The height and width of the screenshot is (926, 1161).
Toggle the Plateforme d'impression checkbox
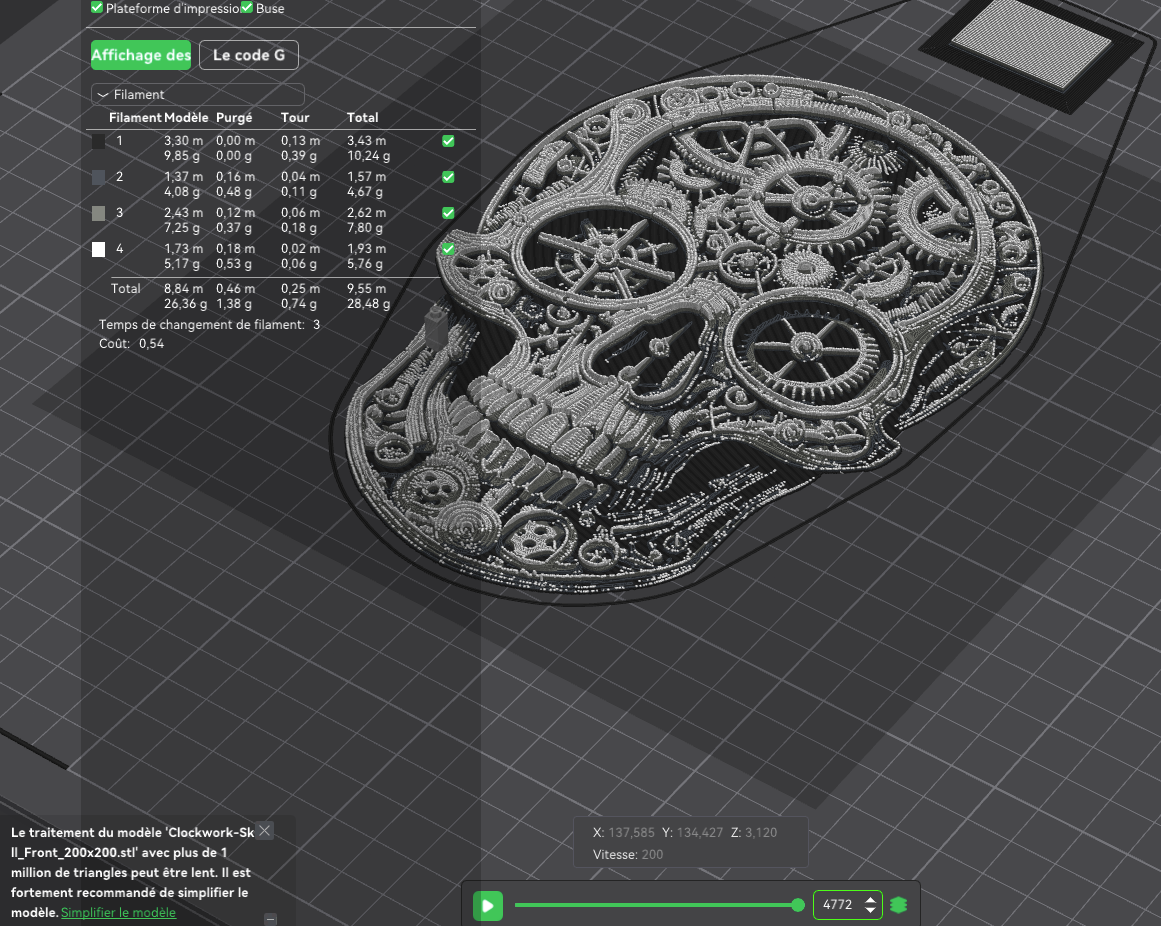coord(97,7)
